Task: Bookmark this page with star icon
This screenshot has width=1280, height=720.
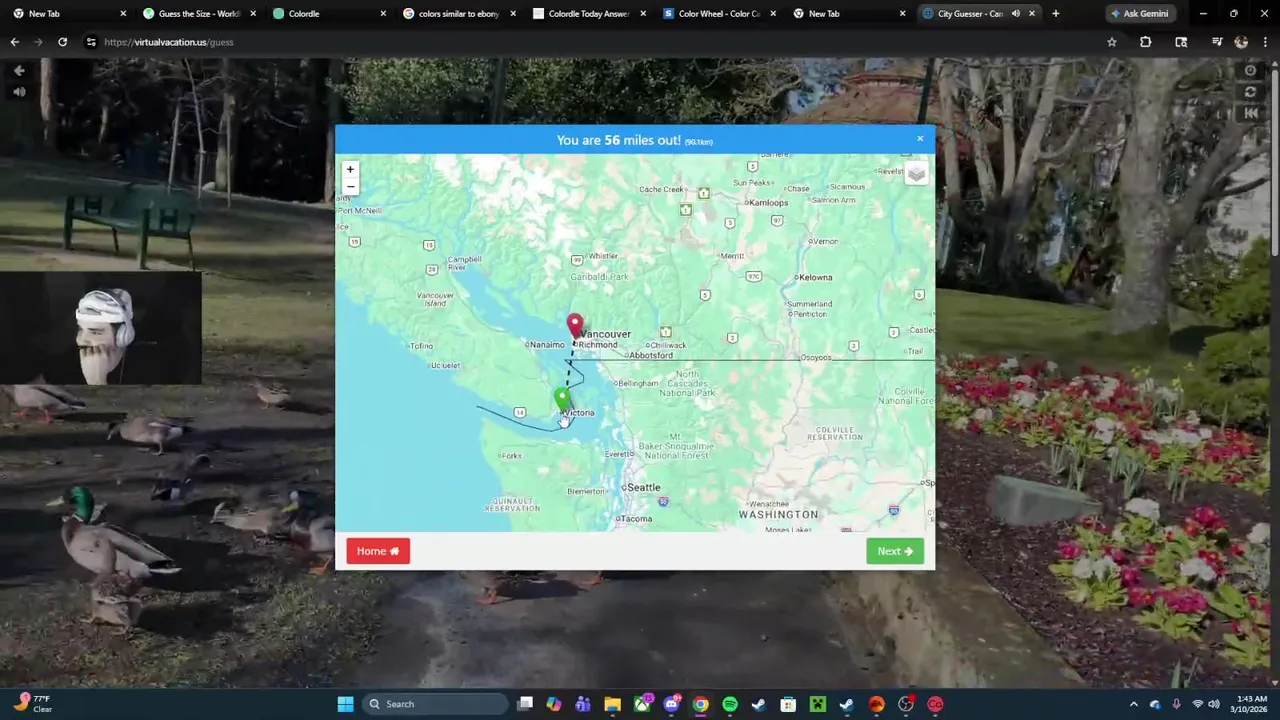Action: pyautogui.click(x=1111, y=42)
